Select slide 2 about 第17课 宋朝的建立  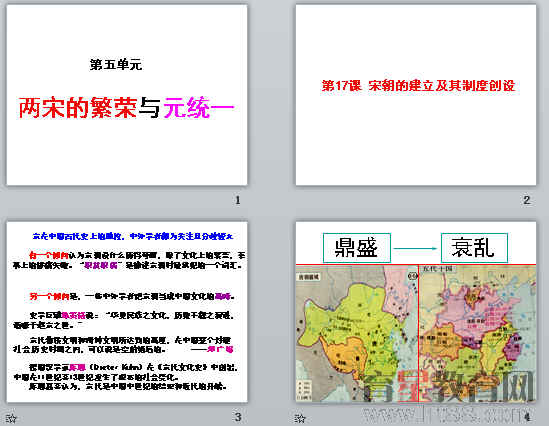point(416,95)
